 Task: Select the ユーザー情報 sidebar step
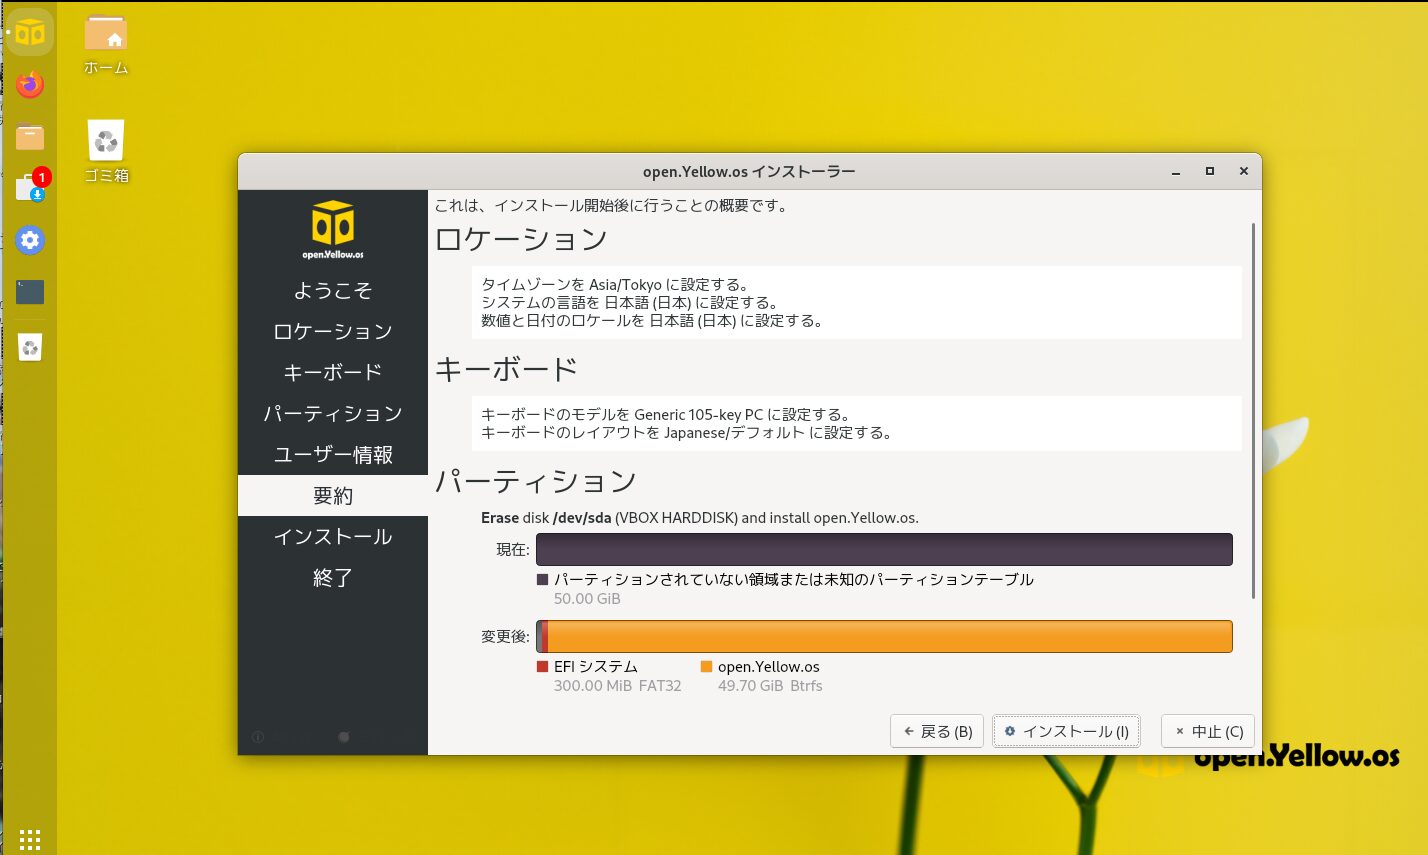(333, 455)
